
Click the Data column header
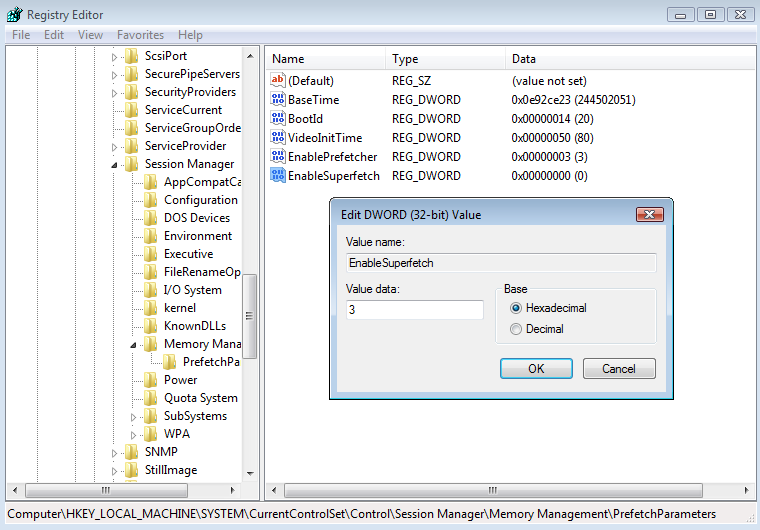(630, 59)
